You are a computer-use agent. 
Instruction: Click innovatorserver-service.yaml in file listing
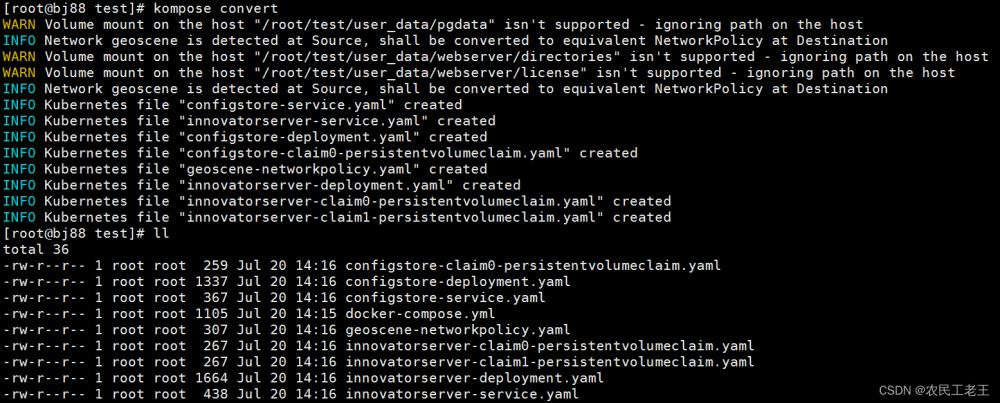tap(462, 394)
